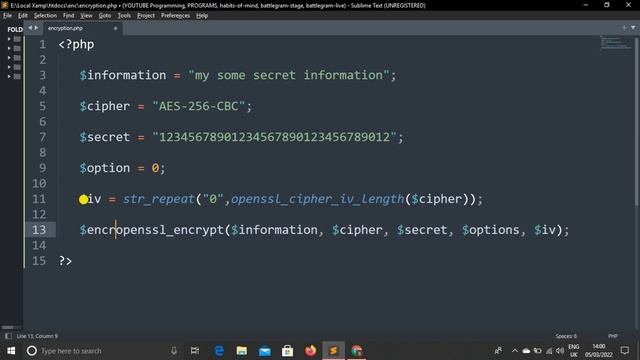Click line number 11 in gutter
The height and width of the screenshot is (360, 640).
click(39, 199)
